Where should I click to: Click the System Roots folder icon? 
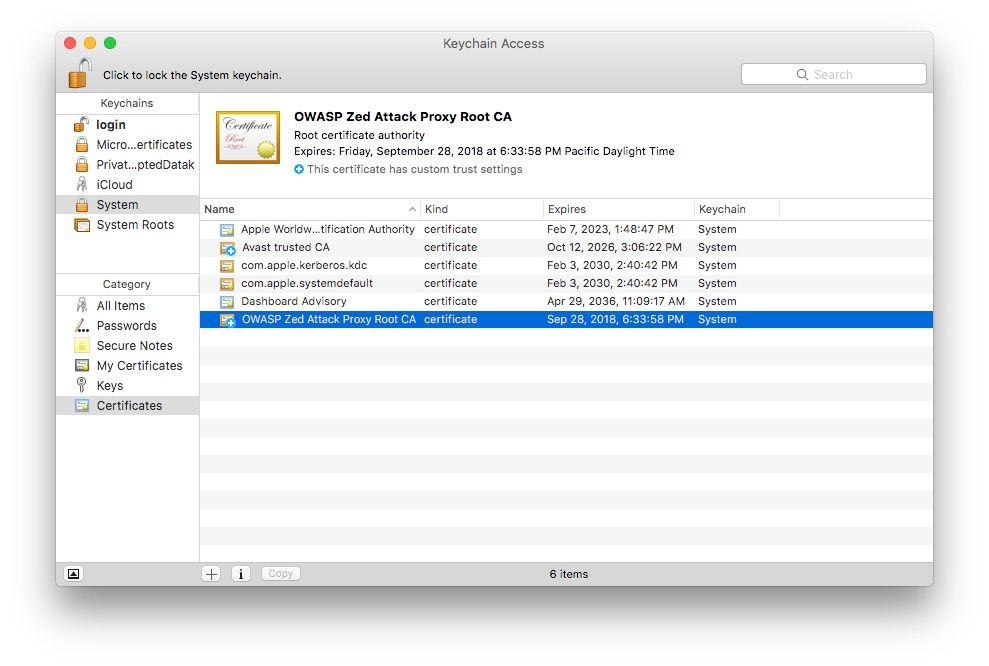(x=82, y=225)
